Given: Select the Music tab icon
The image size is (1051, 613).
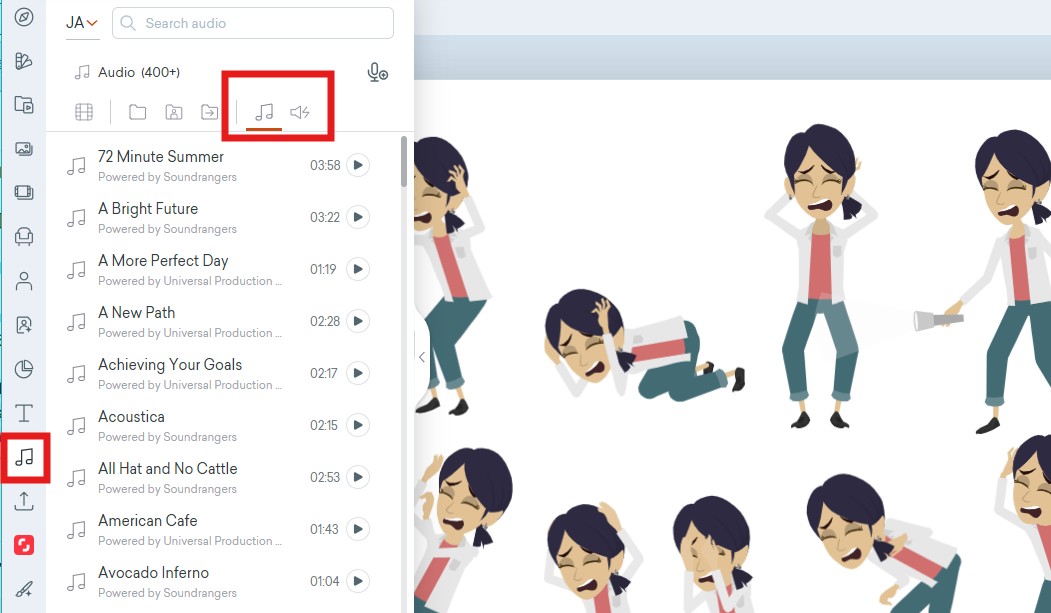Looking at the screenshot, I should click(x=264, y=112).
